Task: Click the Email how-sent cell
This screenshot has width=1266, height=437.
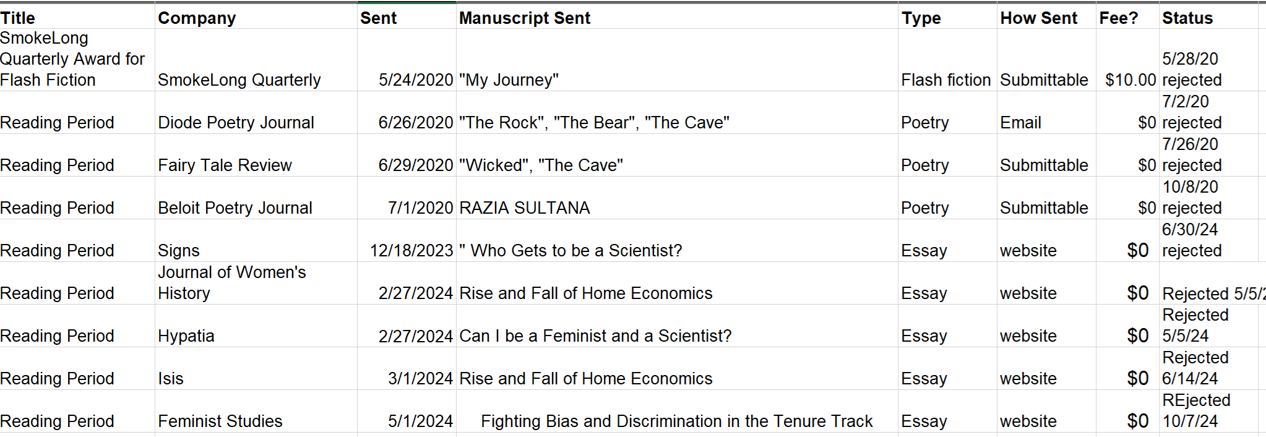Action: 1046,113
